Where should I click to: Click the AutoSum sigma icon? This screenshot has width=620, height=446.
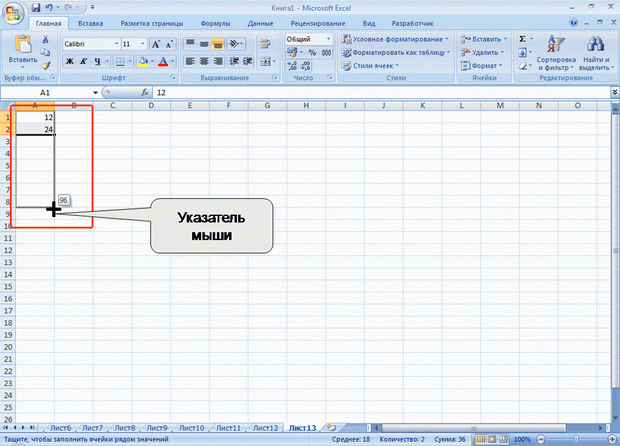tap(522, 39)
